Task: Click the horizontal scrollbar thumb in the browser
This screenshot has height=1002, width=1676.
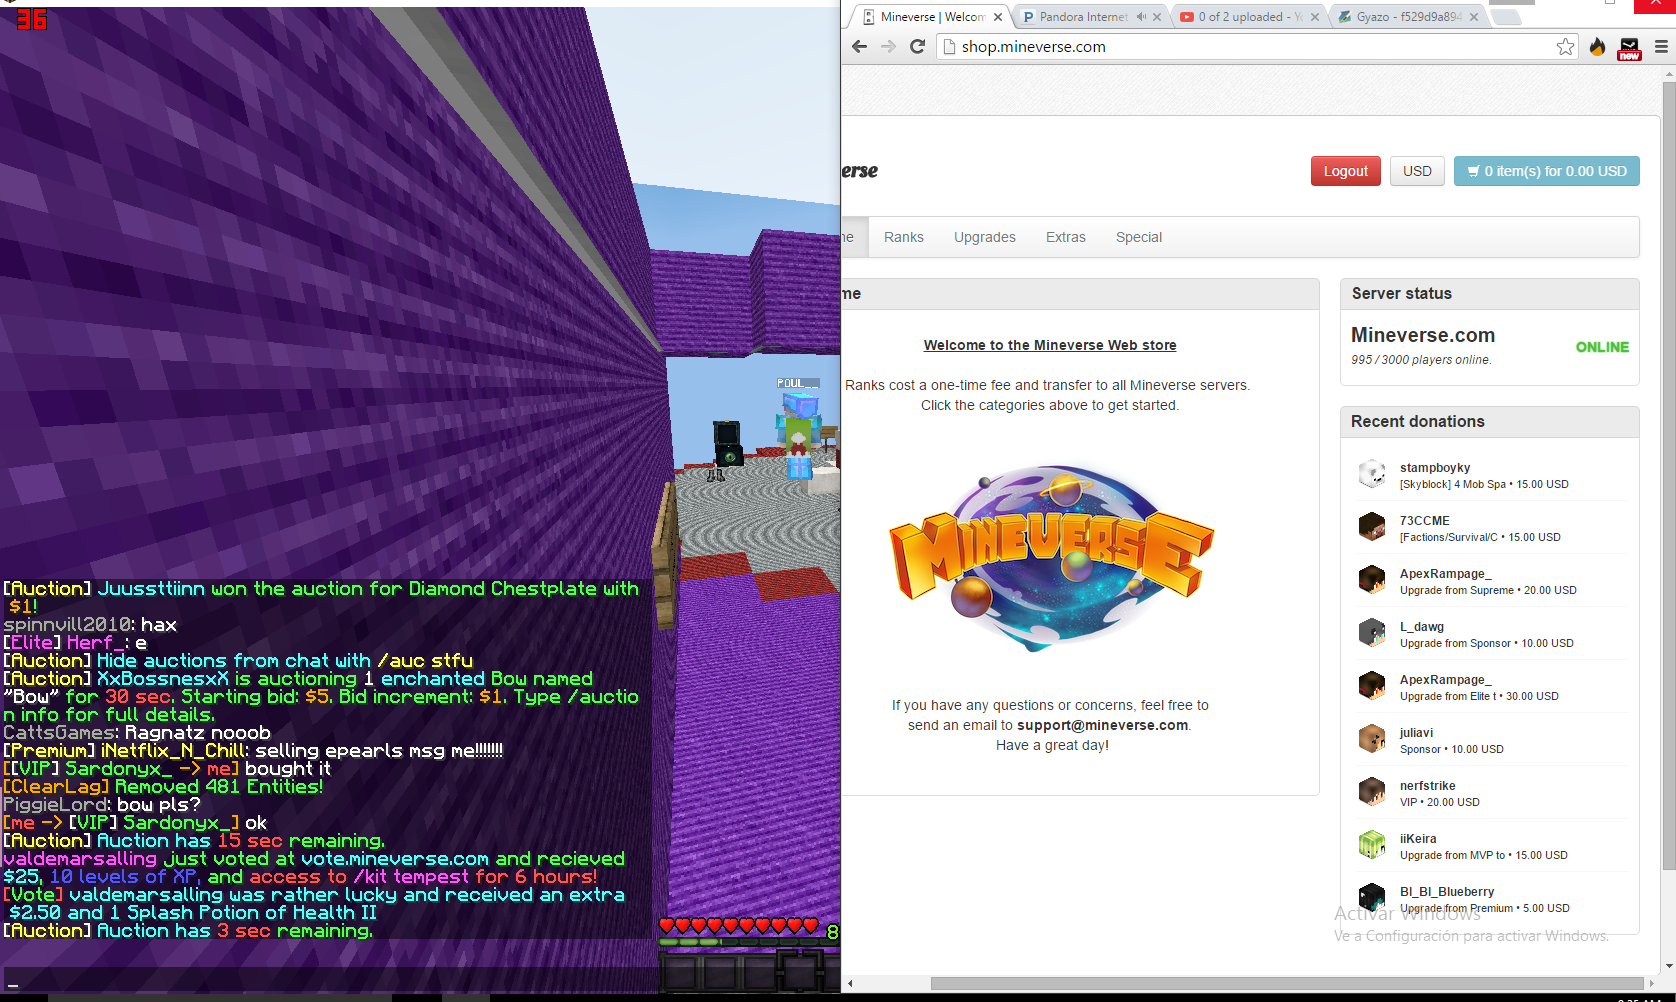Action: (1287, 983)
